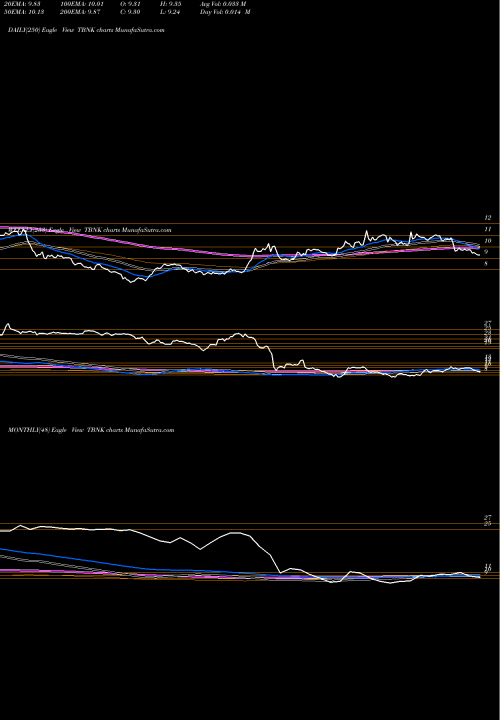
Task: Select the Day Vol readout
Action: (225, 12)
